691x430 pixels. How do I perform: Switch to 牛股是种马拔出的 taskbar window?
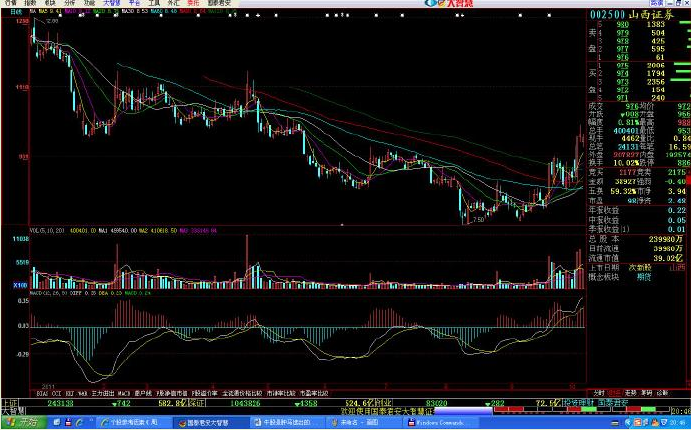287,423
